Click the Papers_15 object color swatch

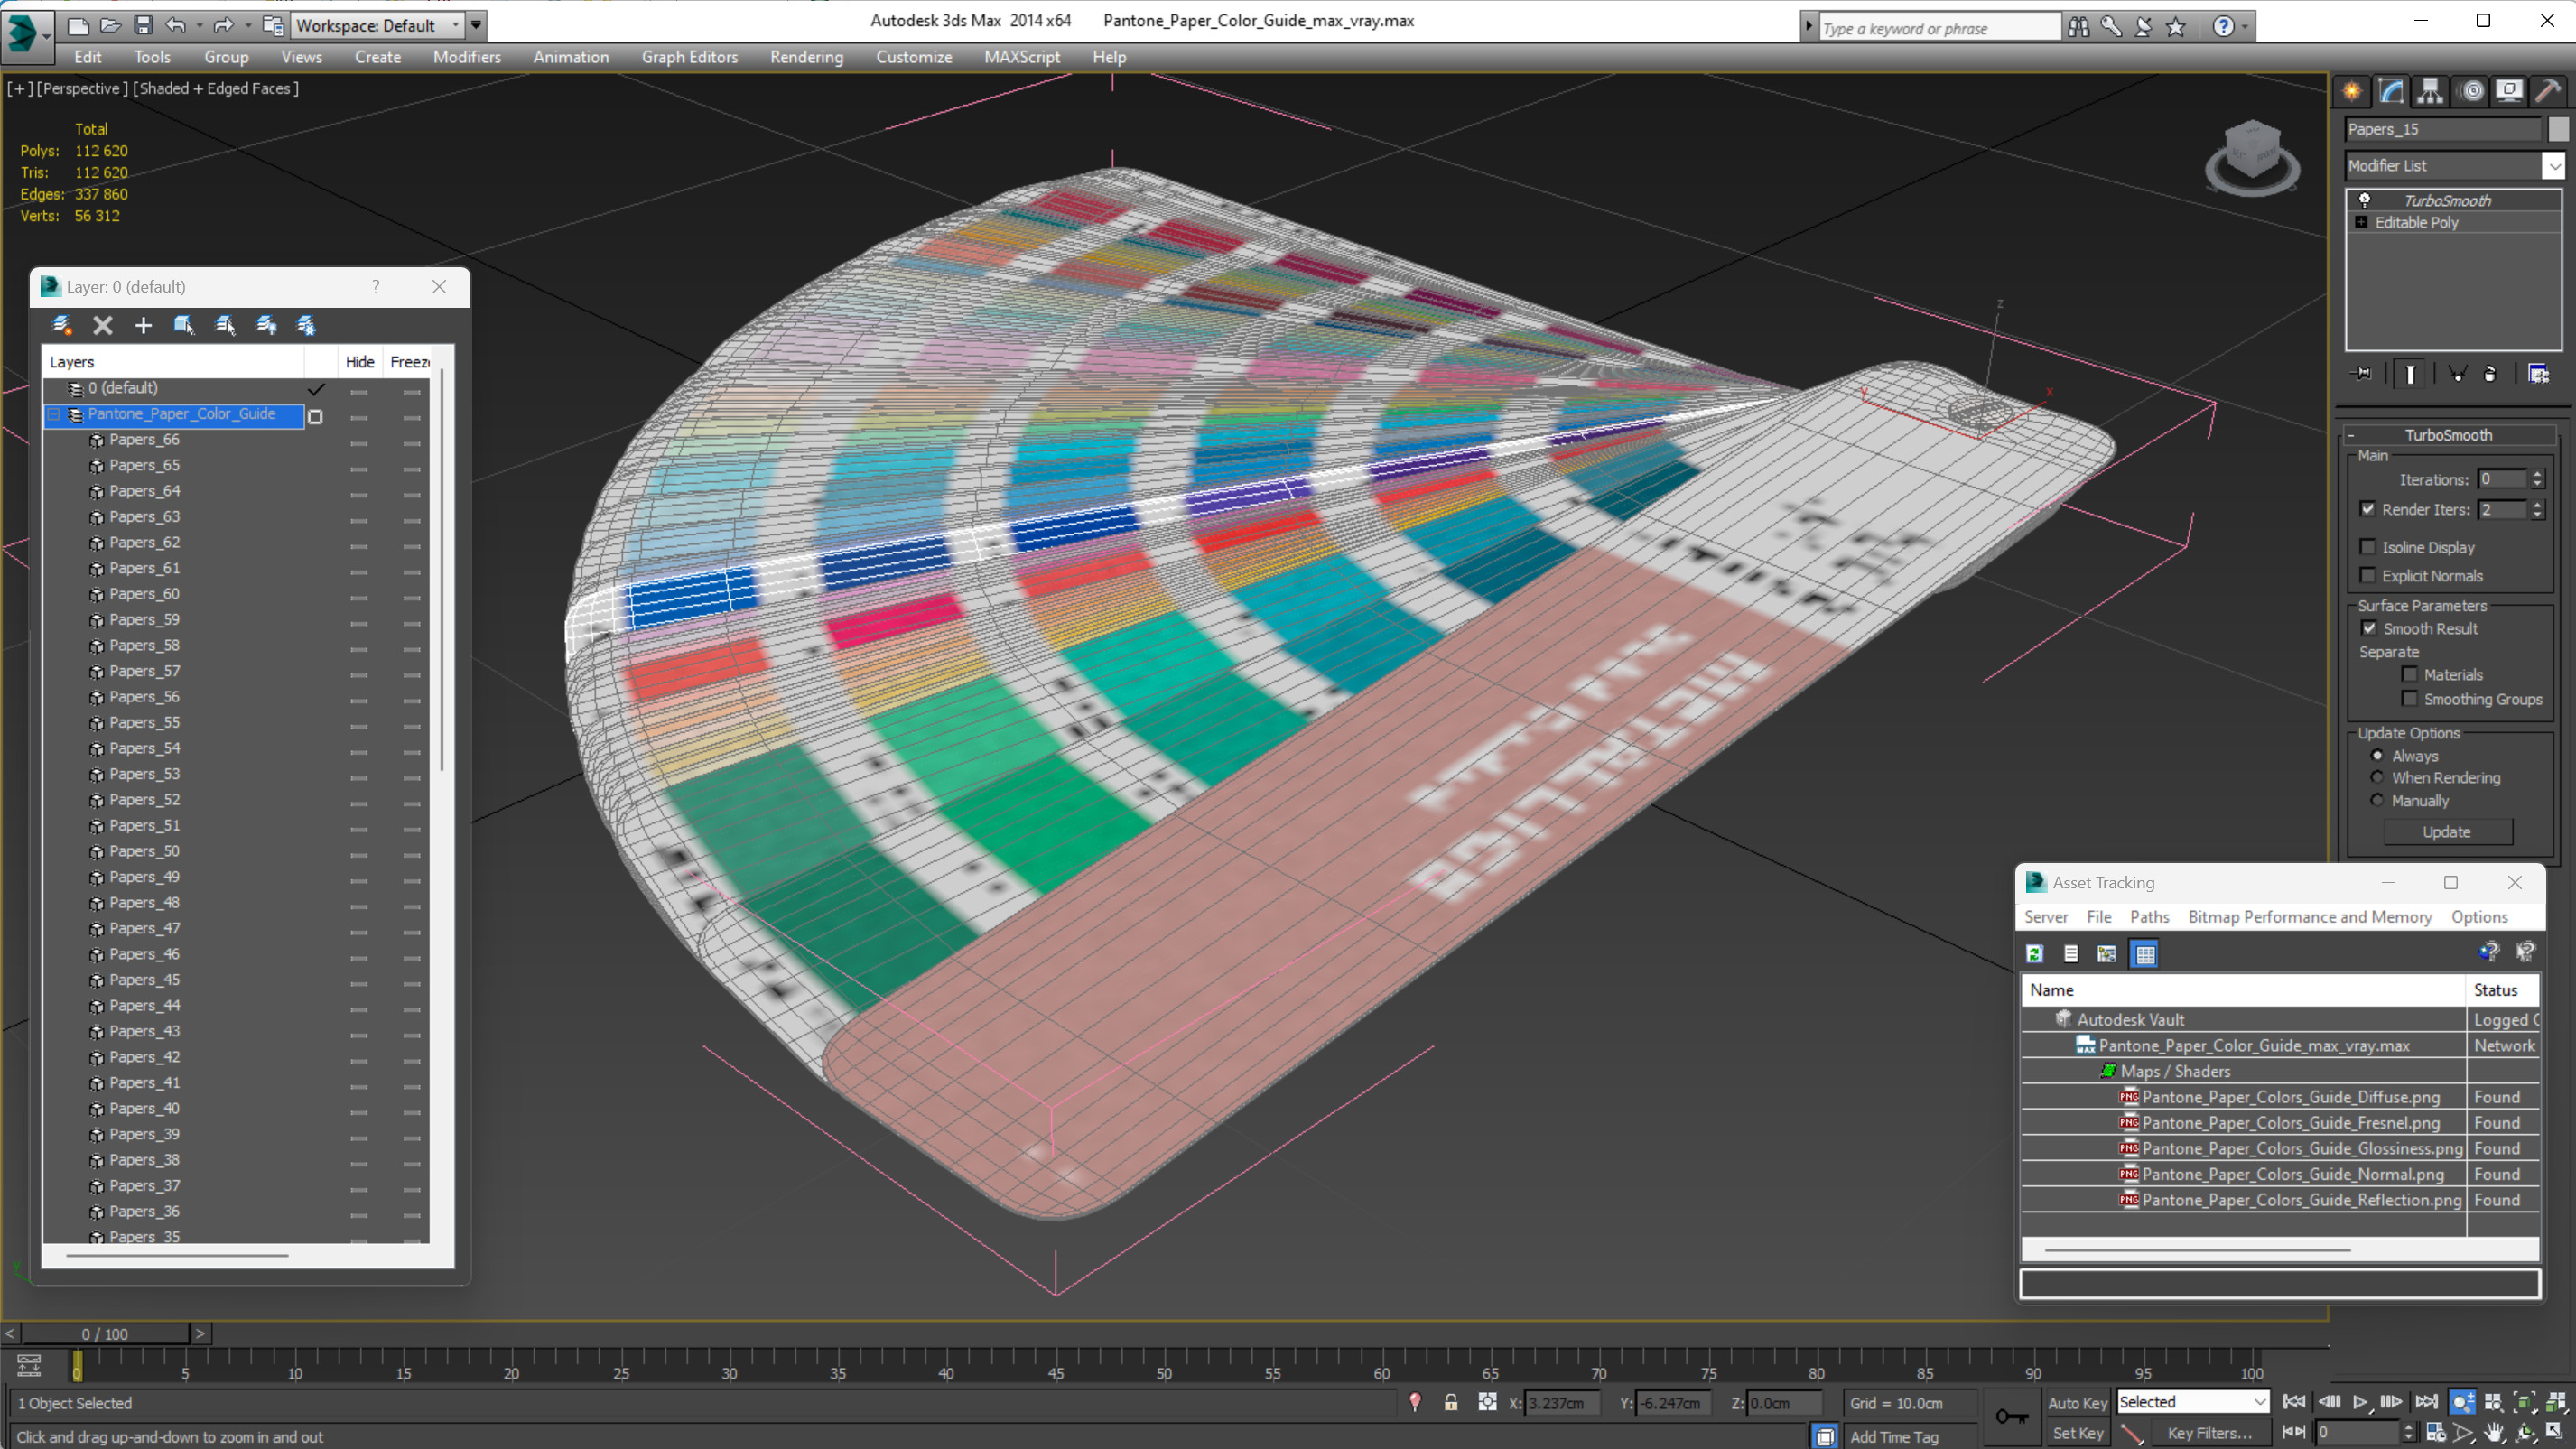(x=2558, y=129)
